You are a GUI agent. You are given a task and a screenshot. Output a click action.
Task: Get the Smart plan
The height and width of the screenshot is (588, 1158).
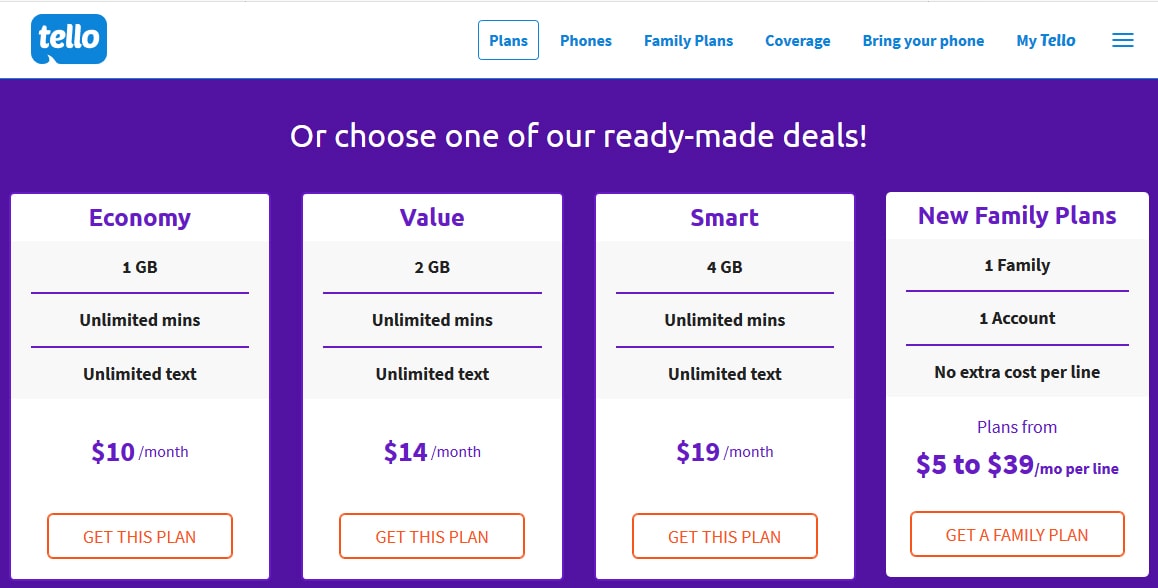pyautogui.click(x=724, y=536)
